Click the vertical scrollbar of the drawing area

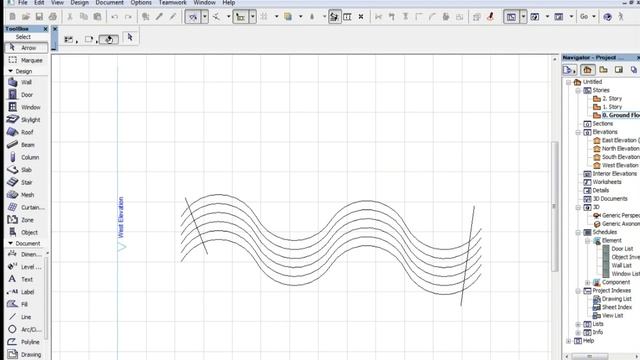click(554, 206)
